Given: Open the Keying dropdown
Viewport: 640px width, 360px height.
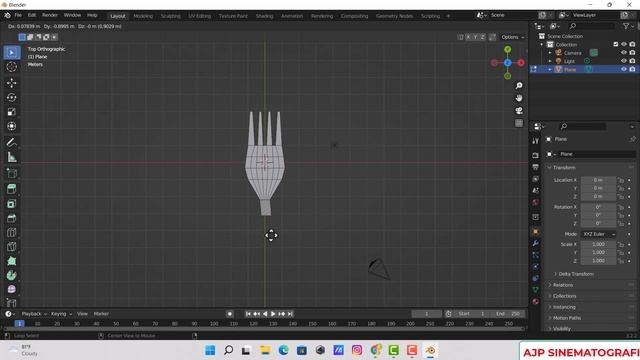Looking at the screenshot, I should point(61,314).
